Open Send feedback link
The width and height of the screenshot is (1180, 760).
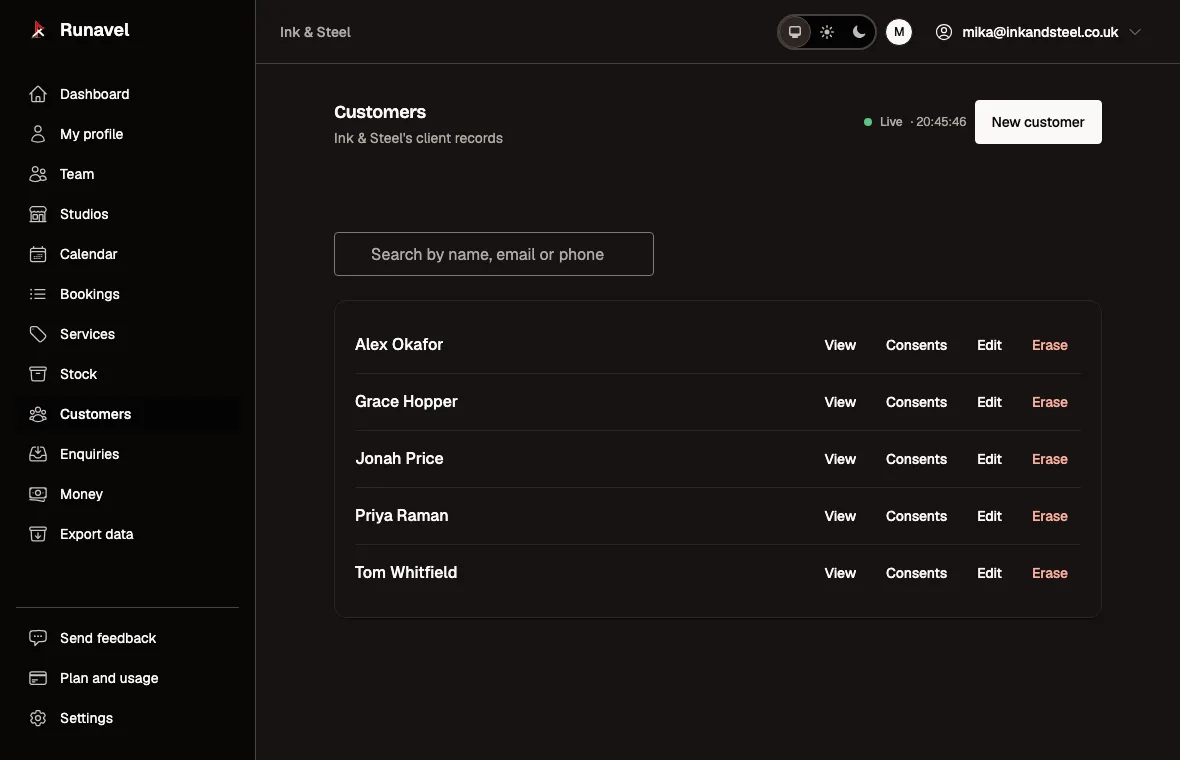[128, 638]
